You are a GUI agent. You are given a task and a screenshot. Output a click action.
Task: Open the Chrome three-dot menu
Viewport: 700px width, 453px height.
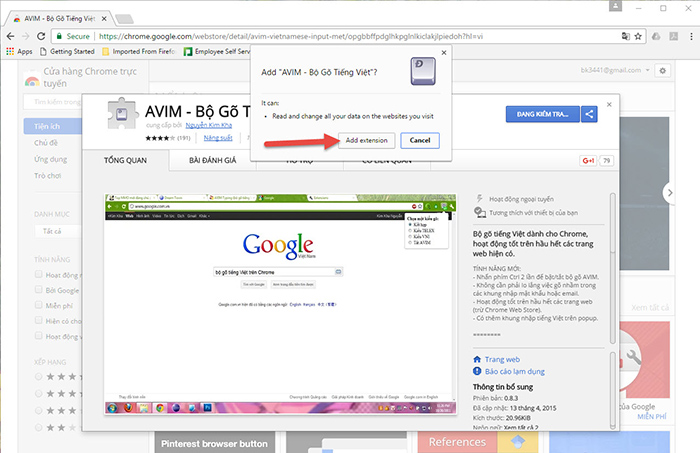click(691, 36)
